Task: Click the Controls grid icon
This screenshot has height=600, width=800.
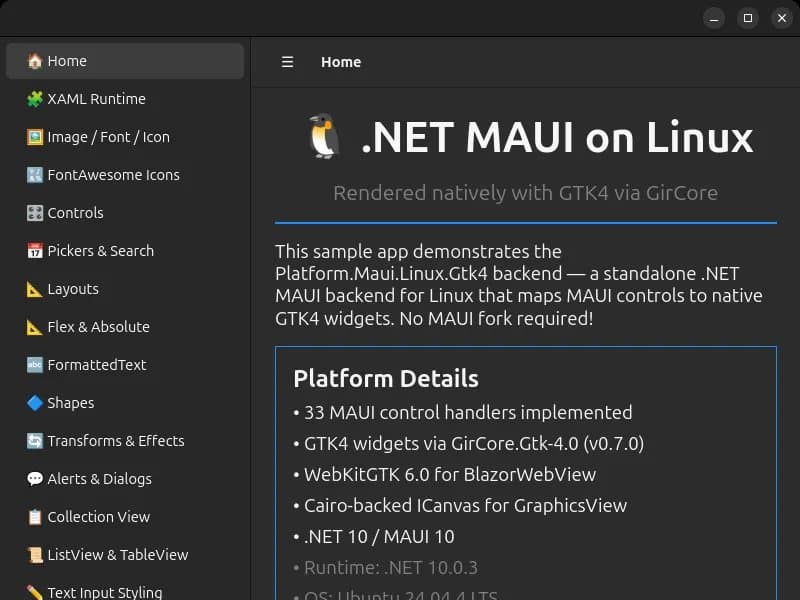Action: click(x=32, y=212)
